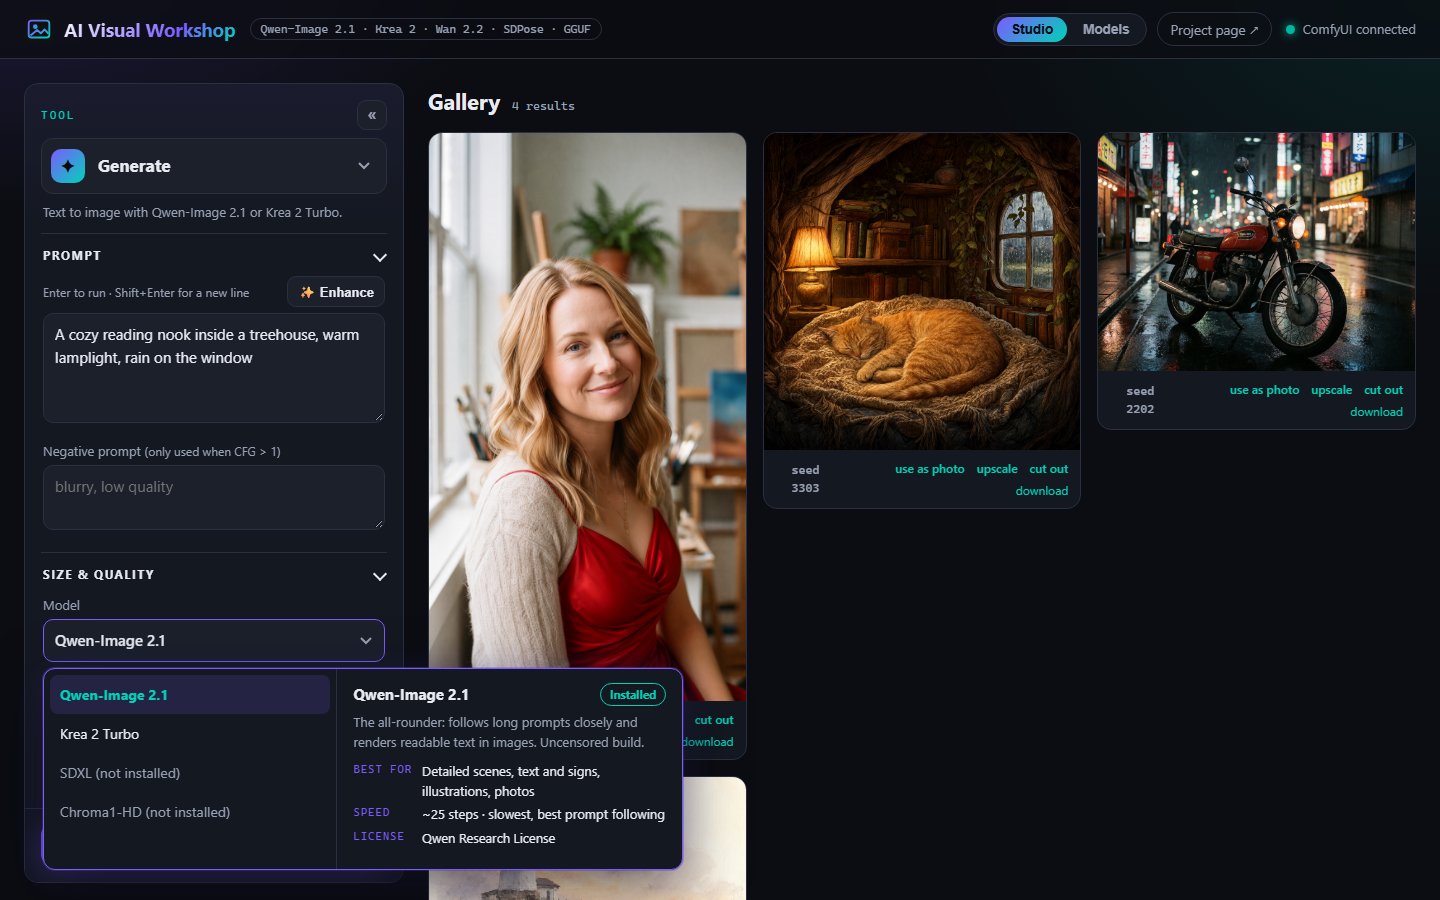
Task: Click use as photo for seed 2202
Action: [x=1264, y=390]
